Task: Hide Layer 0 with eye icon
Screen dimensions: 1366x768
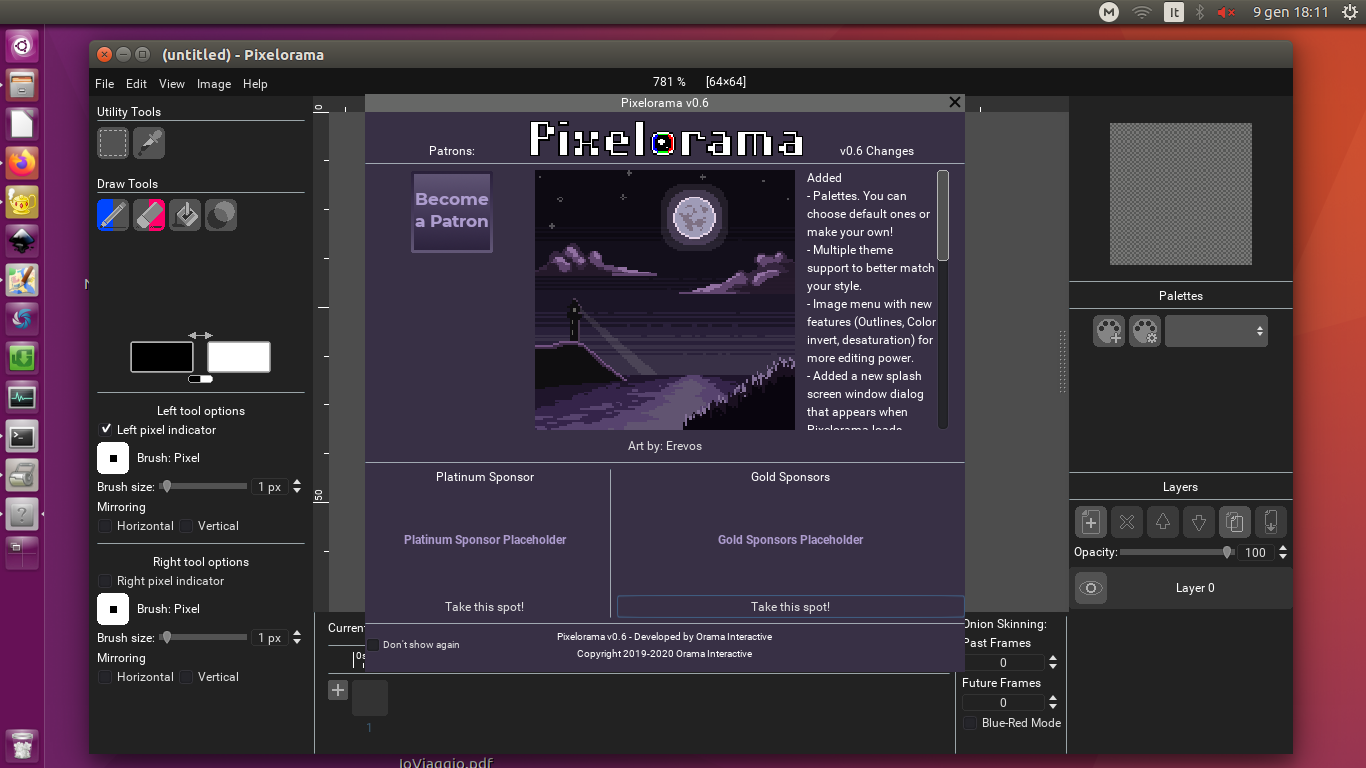Action: [1091, 588]
